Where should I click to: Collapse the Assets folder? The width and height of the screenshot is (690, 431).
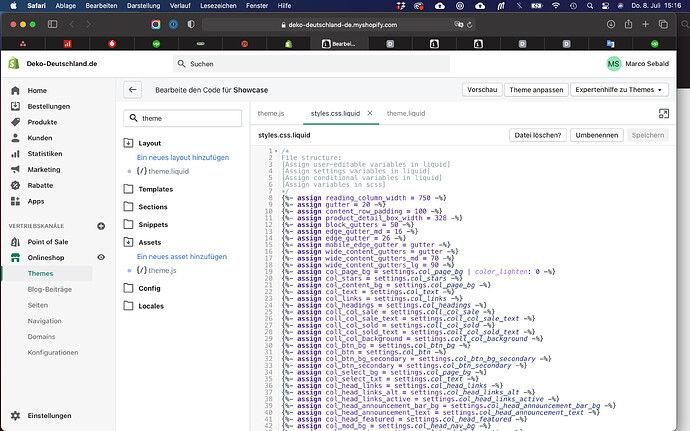pyautogui.click(x=128, y=242)
